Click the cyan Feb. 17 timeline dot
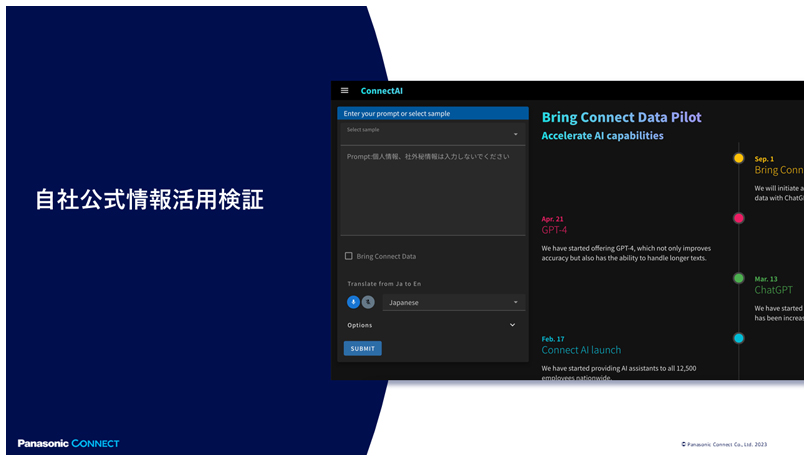Screen dimensions: 810x461 pos(739,338)
